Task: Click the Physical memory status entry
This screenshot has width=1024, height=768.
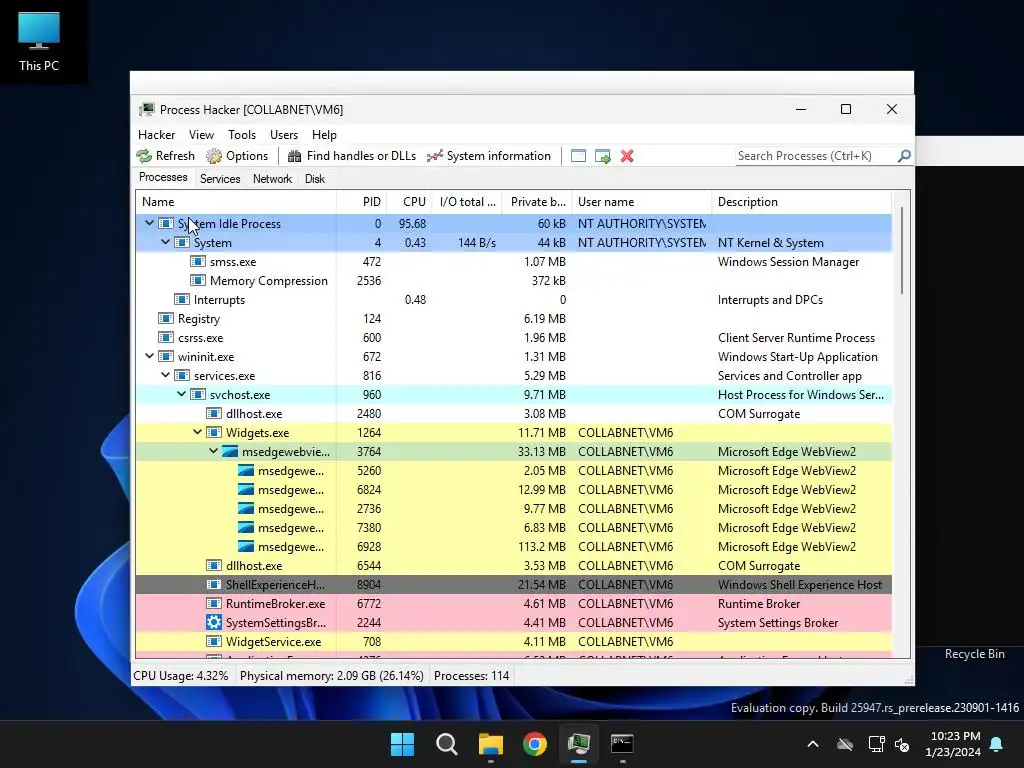Action: 332,676
